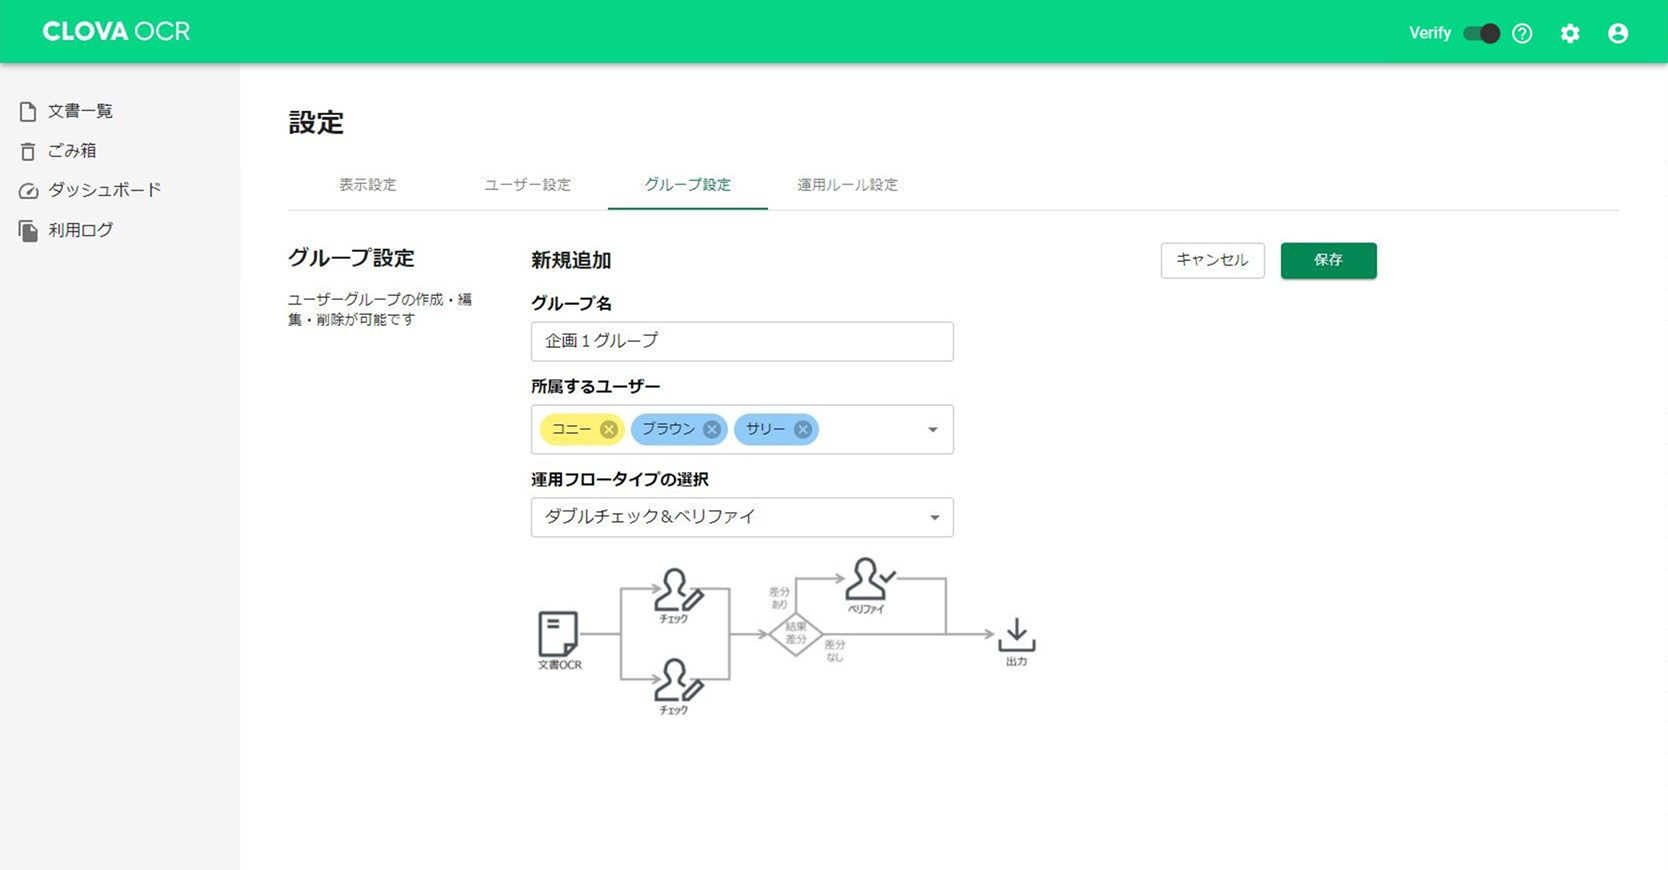Click the グループ名 text field

741,341
